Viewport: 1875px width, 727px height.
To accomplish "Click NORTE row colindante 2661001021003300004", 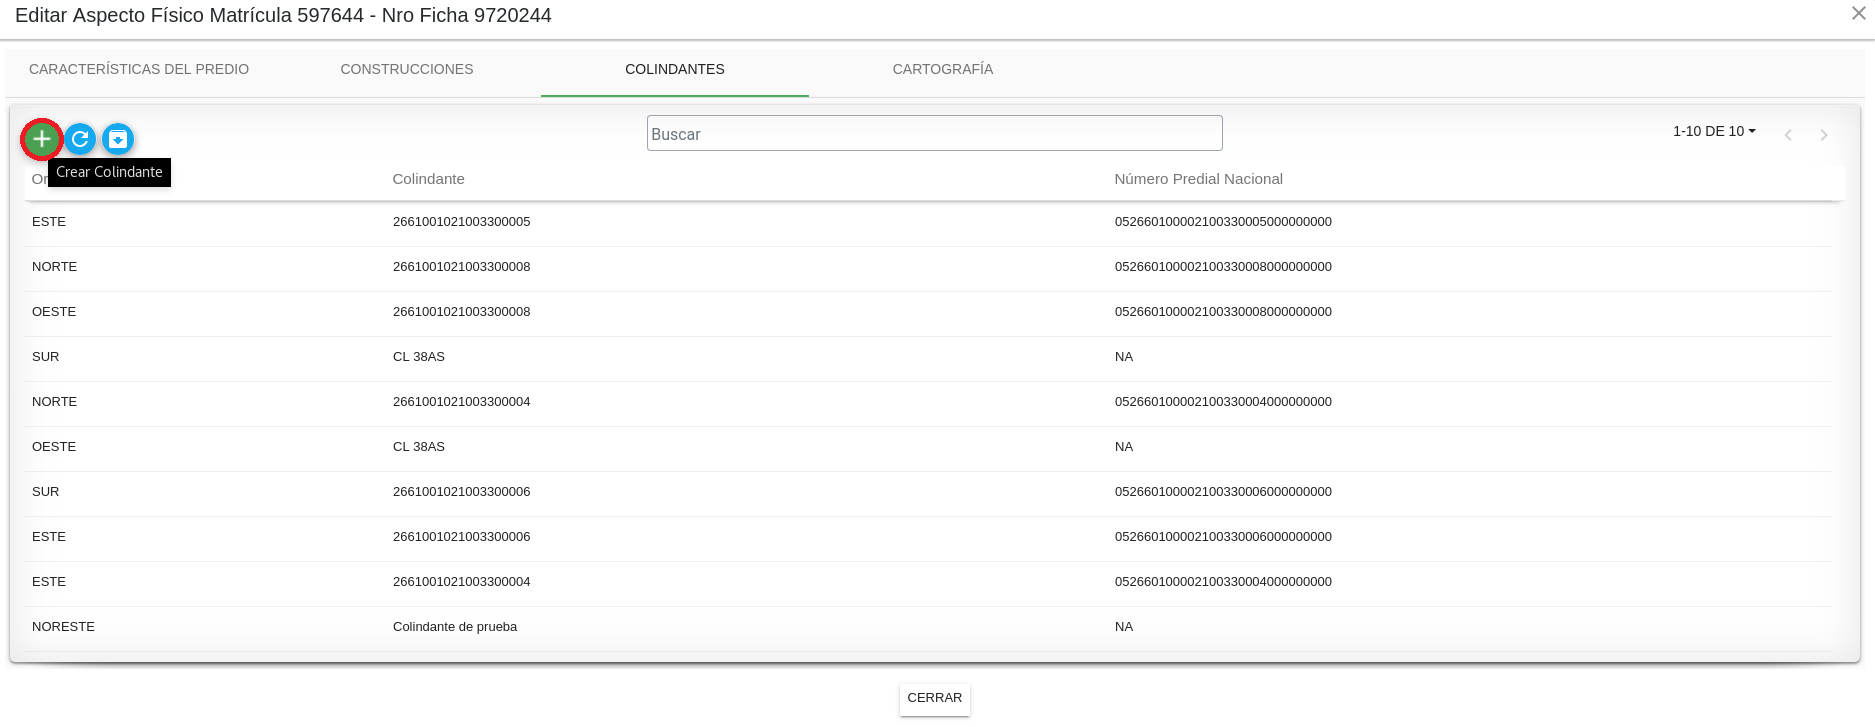I will click(461, 402).
